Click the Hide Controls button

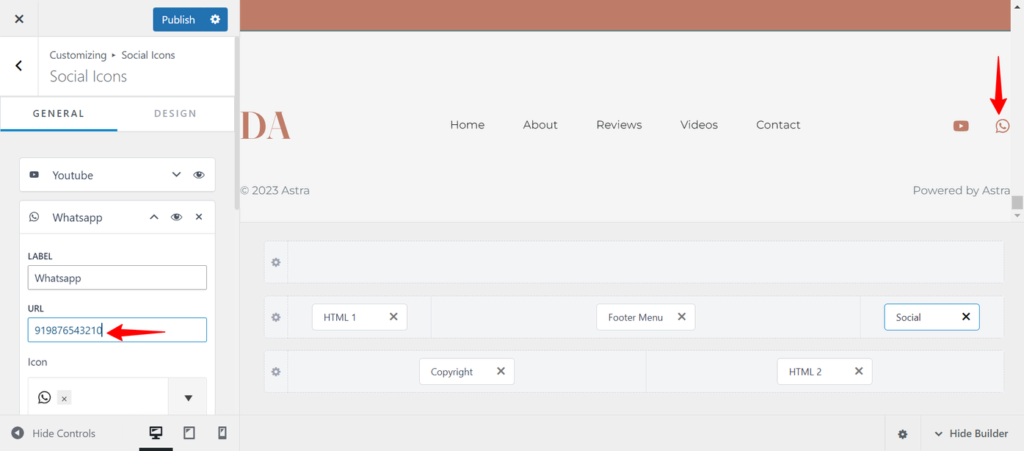click(x=54, y=434)
